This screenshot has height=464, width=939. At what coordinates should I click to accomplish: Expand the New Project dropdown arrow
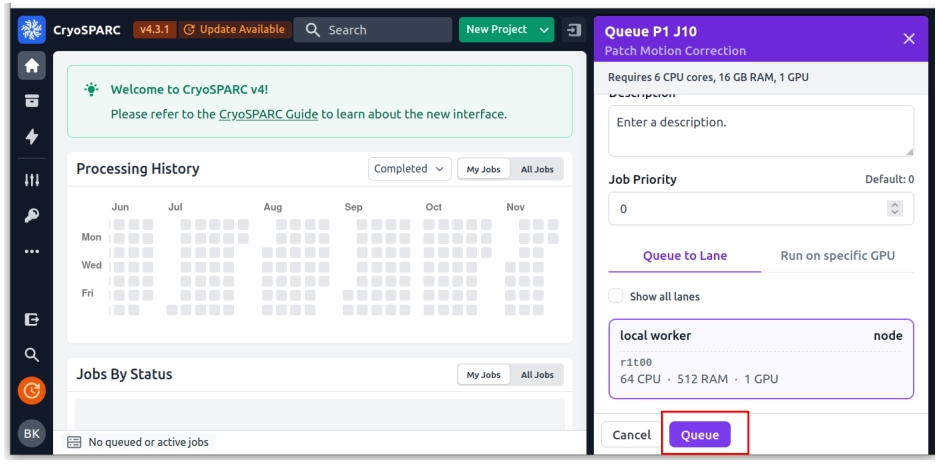tap(545, 29)
